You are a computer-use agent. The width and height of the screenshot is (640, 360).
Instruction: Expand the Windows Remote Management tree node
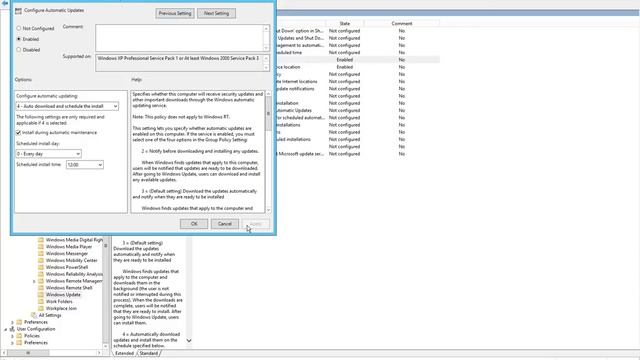34,281
